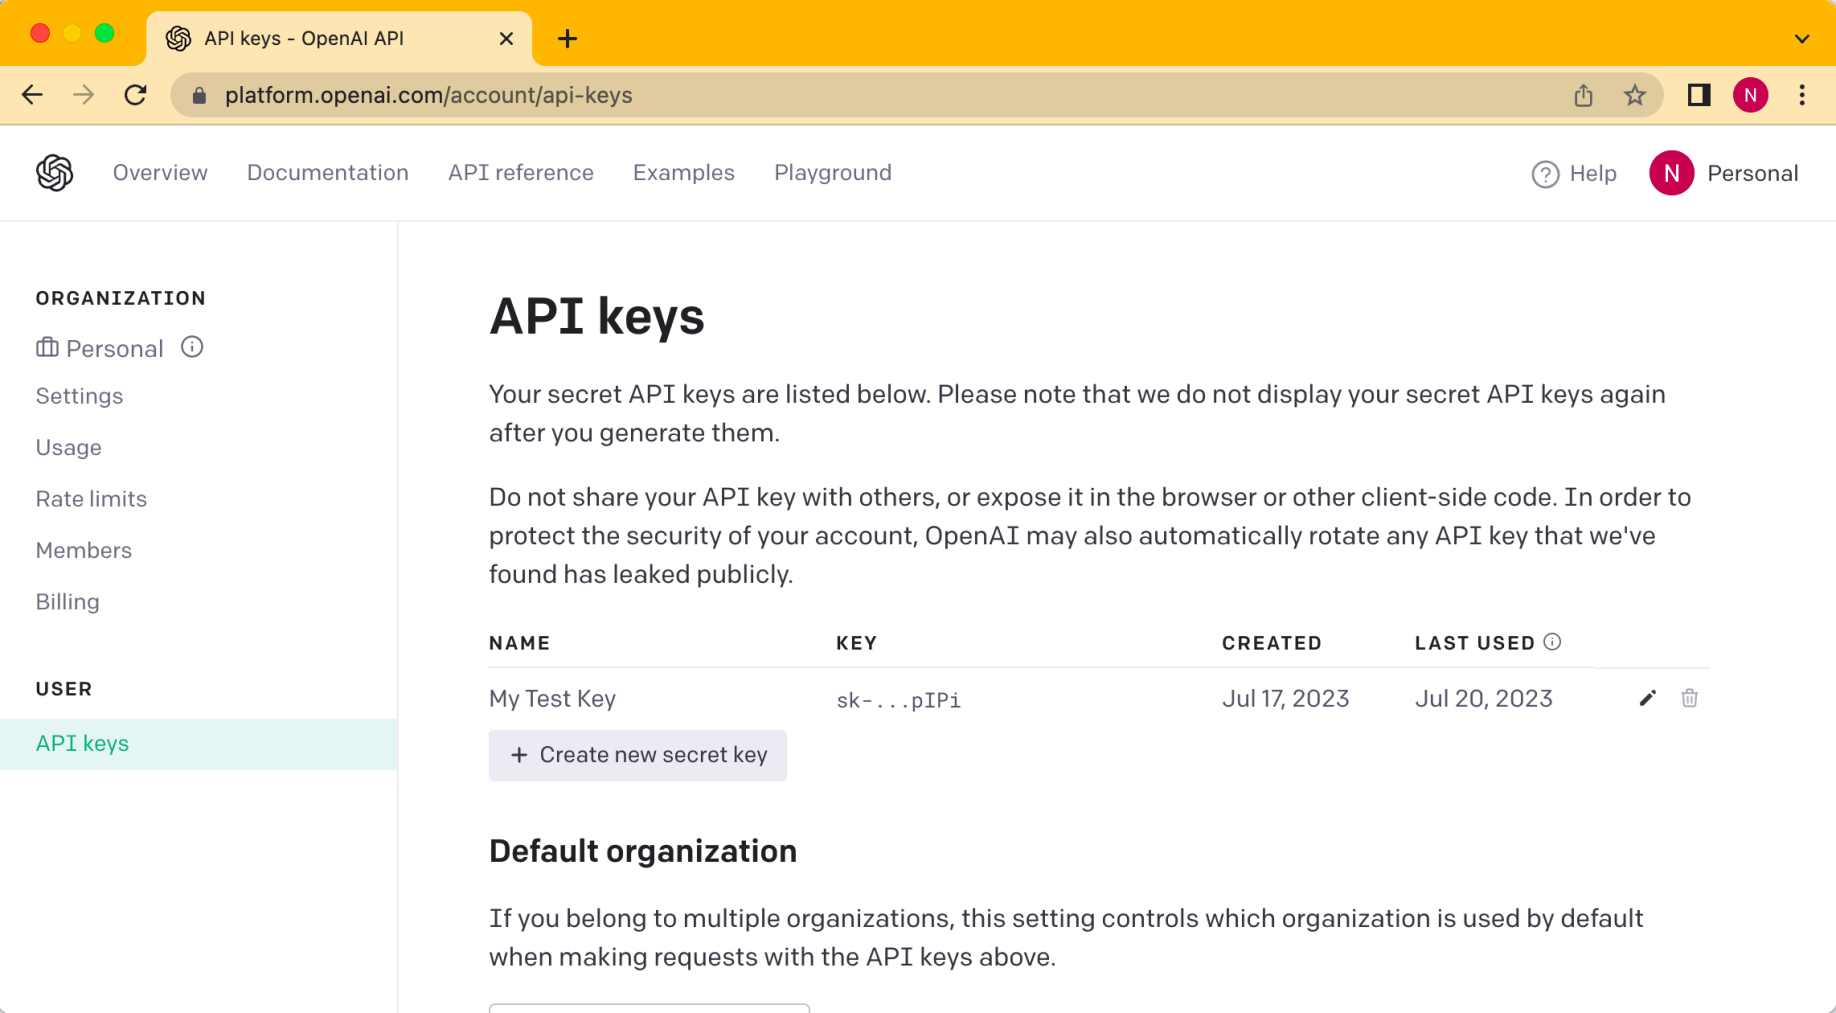The height and width of the screenshot is (1013, 1836).
Task: Open the Billing page in sidebar
Action: tap(67, 602)
